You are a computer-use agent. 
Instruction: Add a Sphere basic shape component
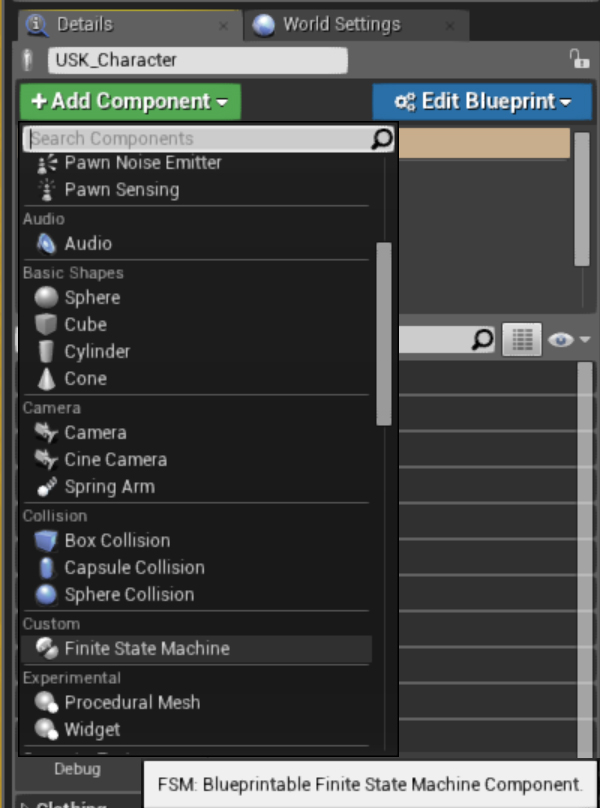pyautogui.click(x=92, y=297)
